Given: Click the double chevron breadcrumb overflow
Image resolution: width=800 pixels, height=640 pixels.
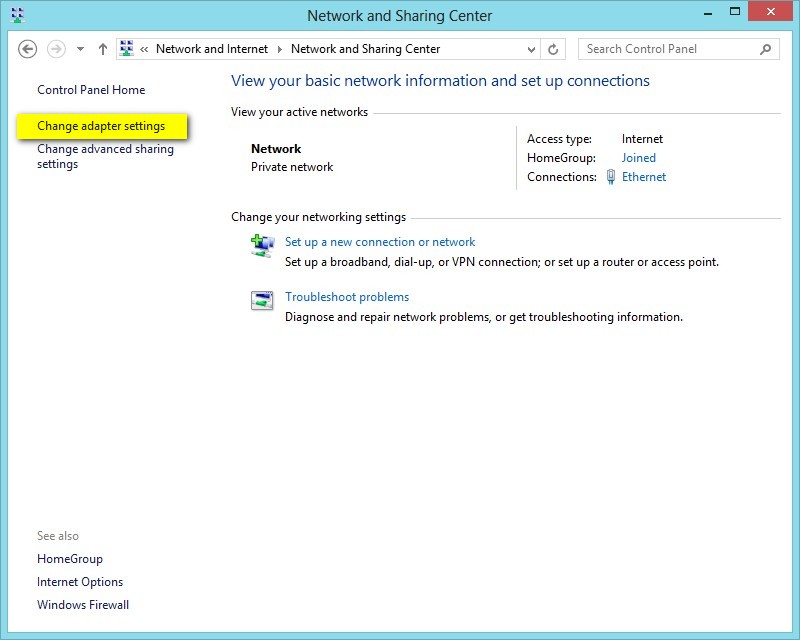Looking at the screenshot, I should [x=144, y=50].
